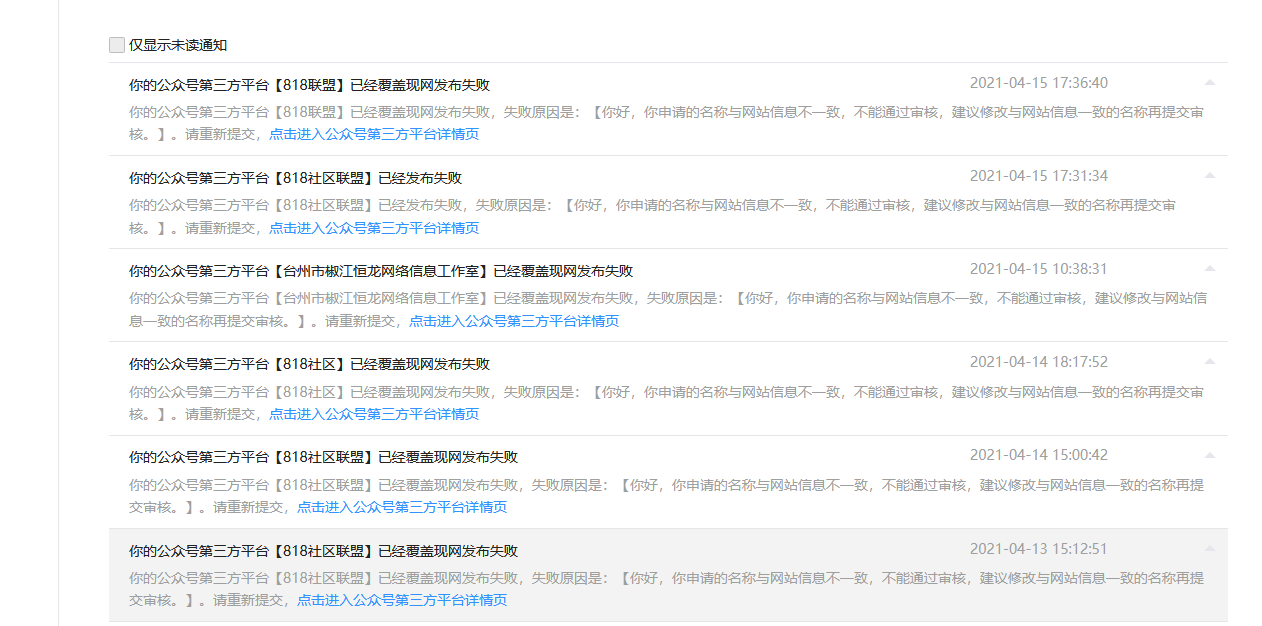Click the notification title dated 2021-04-14 15:00:42
Image resolution: width=1262 pixels, height=626 pixels.
pyautogui.click(x=323, y=457)
